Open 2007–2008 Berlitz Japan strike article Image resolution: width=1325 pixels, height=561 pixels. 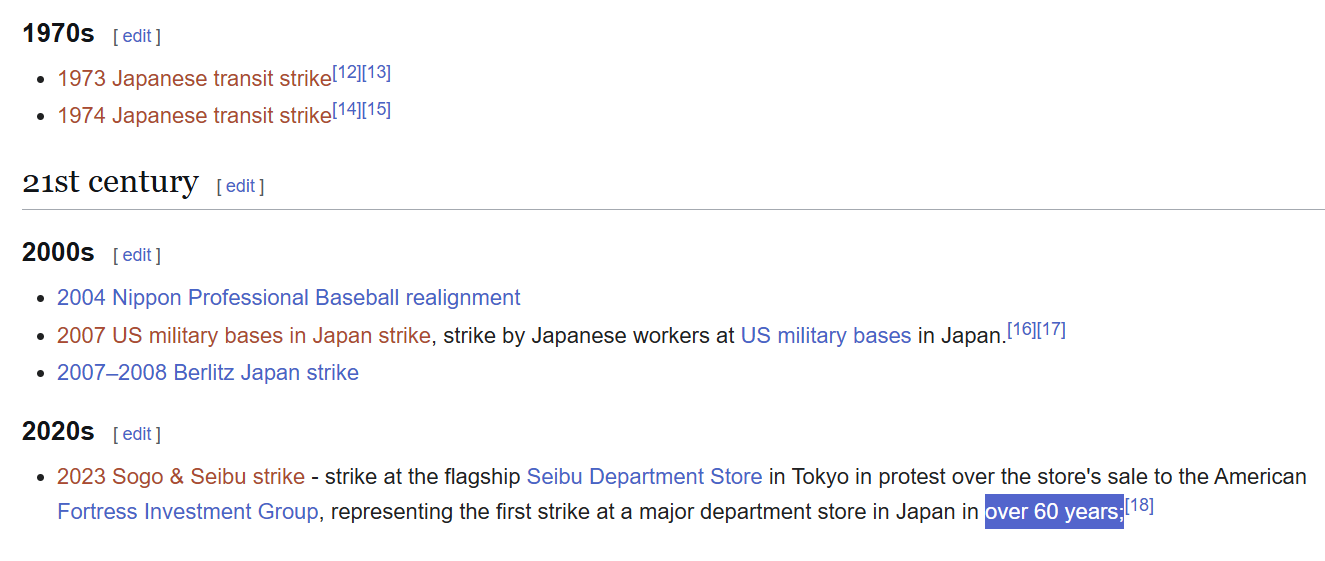207,373
